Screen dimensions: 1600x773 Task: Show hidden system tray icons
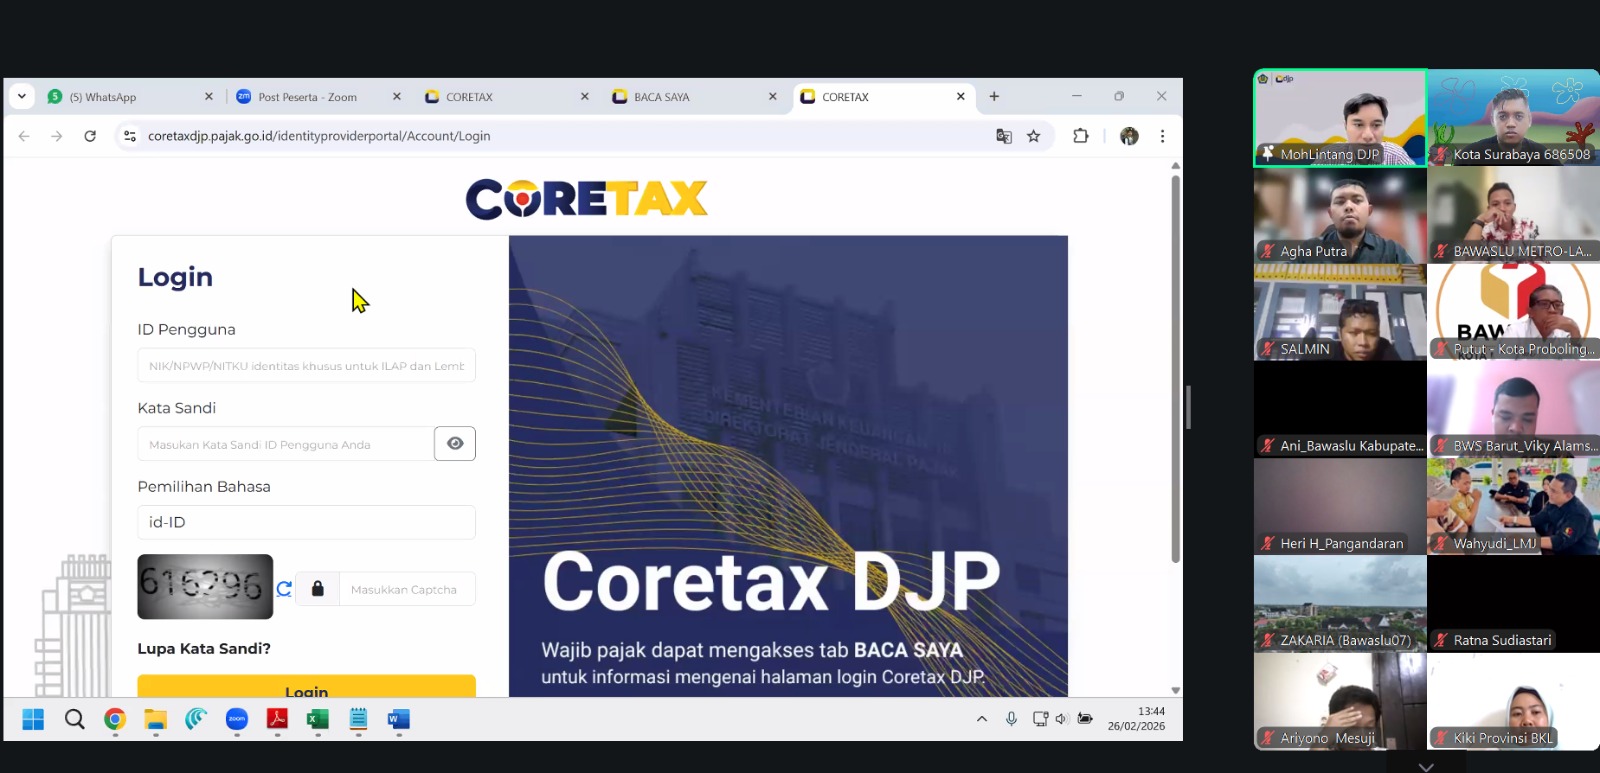coord(982,719)
